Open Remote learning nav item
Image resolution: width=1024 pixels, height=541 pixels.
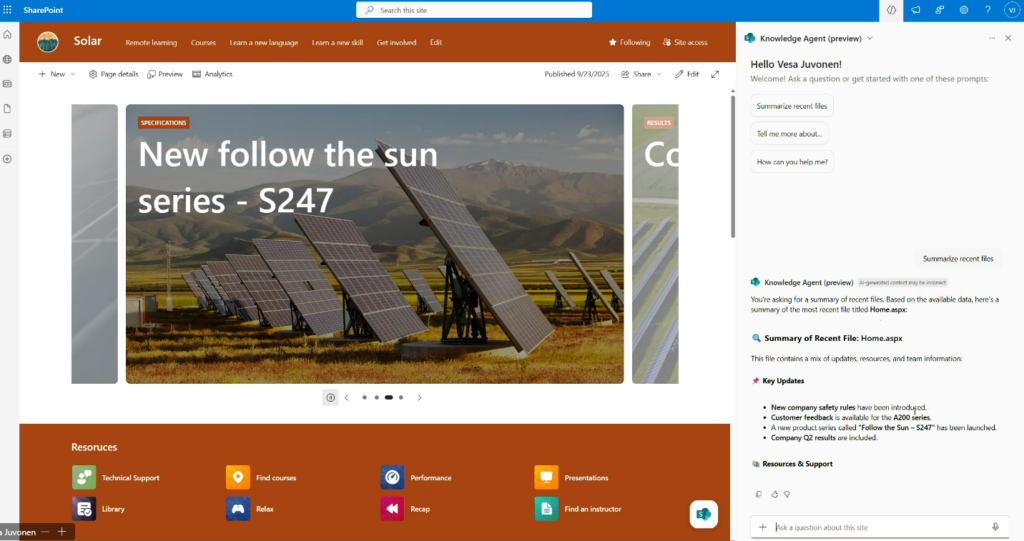[x=151, y=42]
